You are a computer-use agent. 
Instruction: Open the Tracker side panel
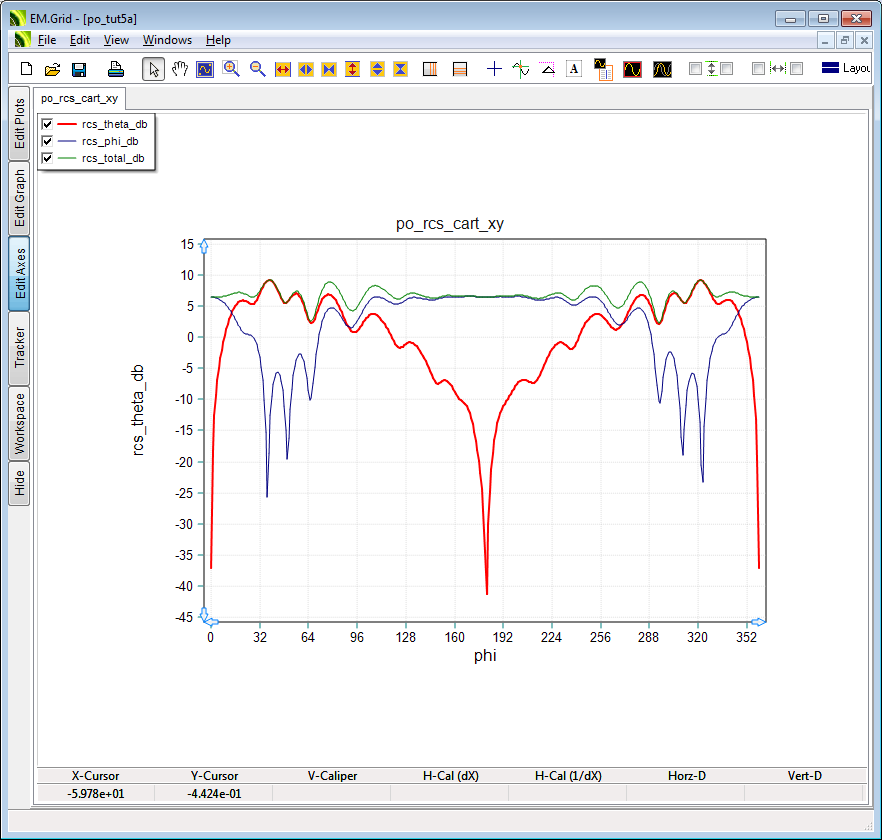tap(19, 347)
